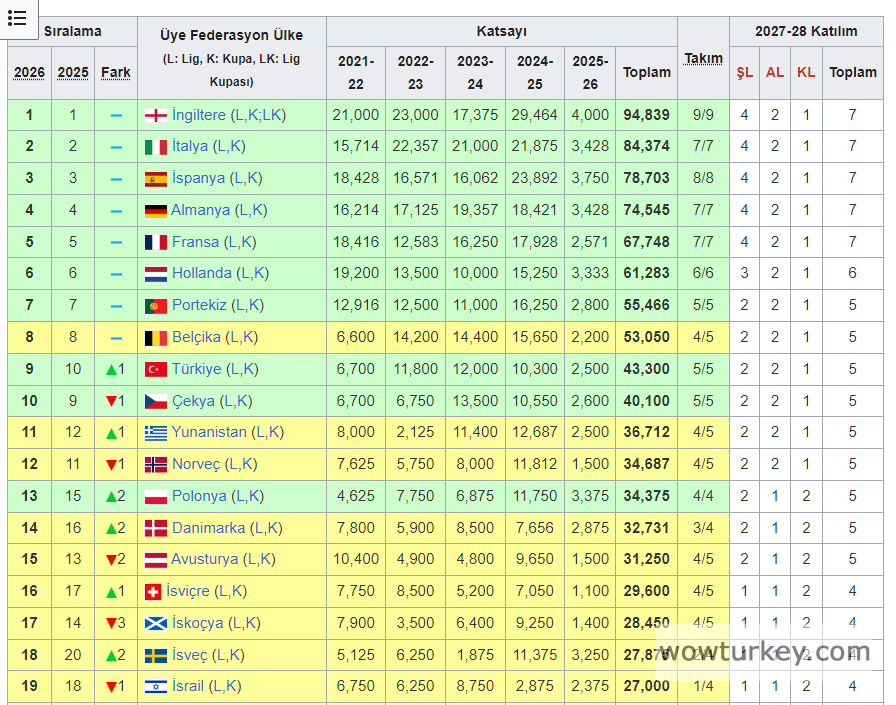Click the Israel flag icon

[x=155, y=687]
